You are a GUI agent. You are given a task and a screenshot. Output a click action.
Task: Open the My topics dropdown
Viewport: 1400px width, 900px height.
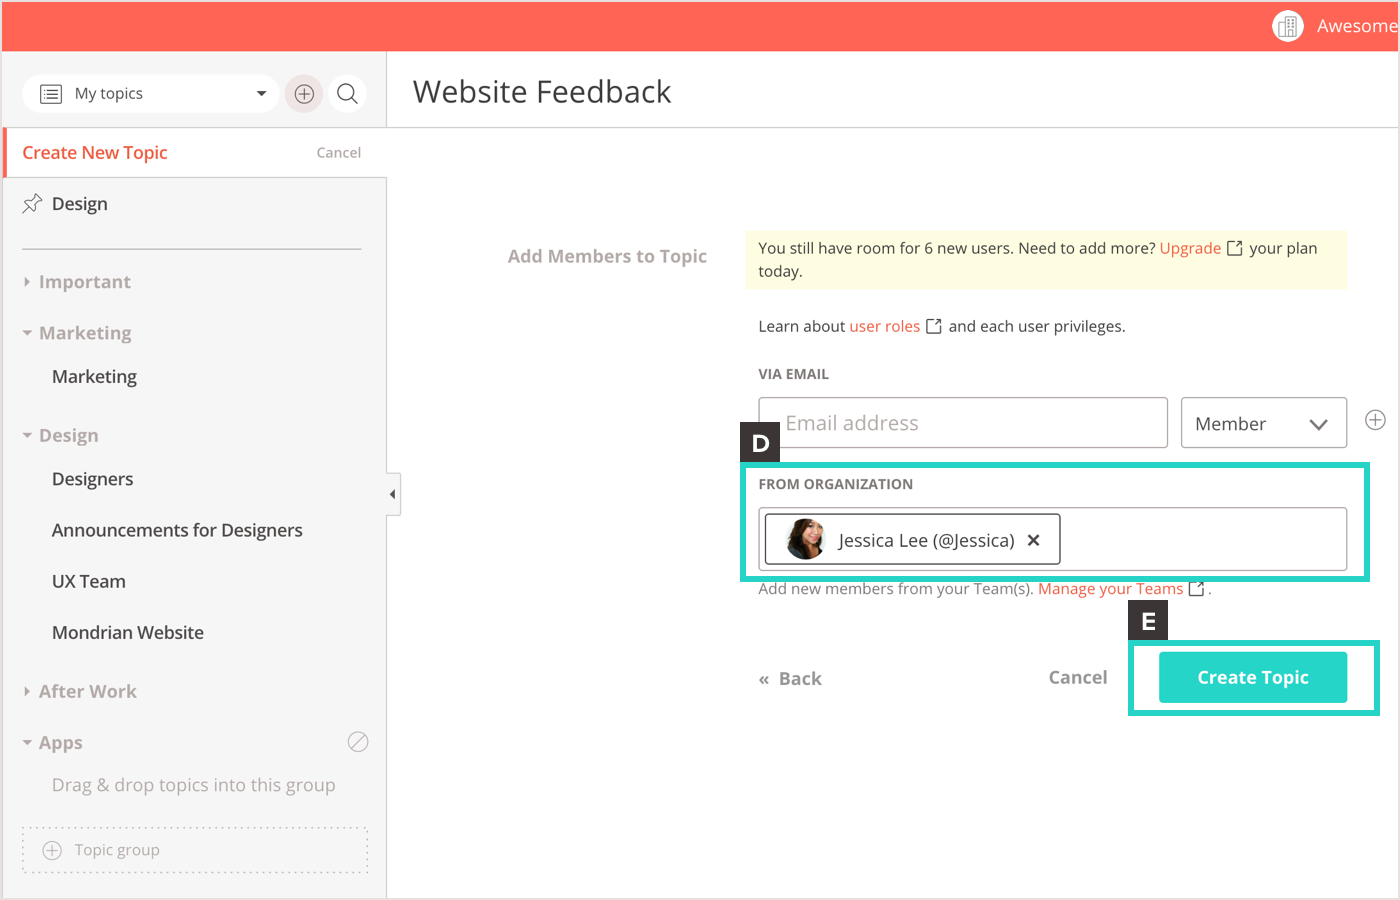click(x=151, y=94)
